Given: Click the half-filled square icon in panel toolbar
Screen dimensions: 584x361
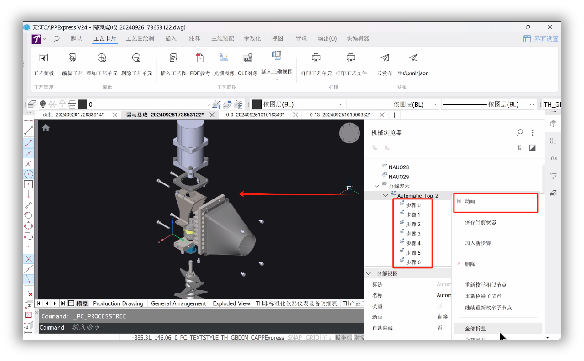Looking at the screenshot, I should (x=532, y=148).
